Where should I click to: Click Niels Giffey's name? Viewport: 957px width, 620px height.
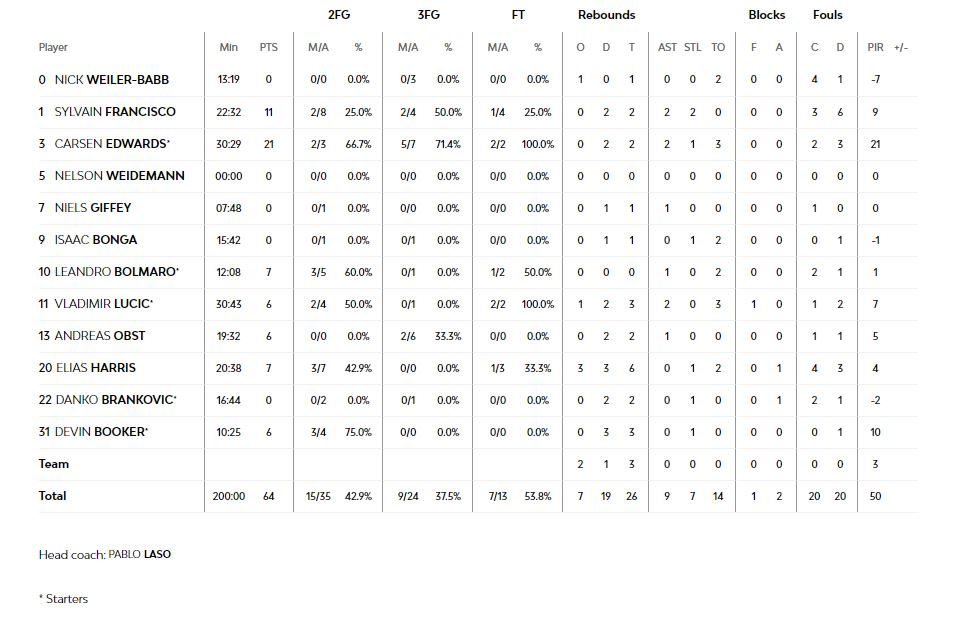(x=92, y=208)
